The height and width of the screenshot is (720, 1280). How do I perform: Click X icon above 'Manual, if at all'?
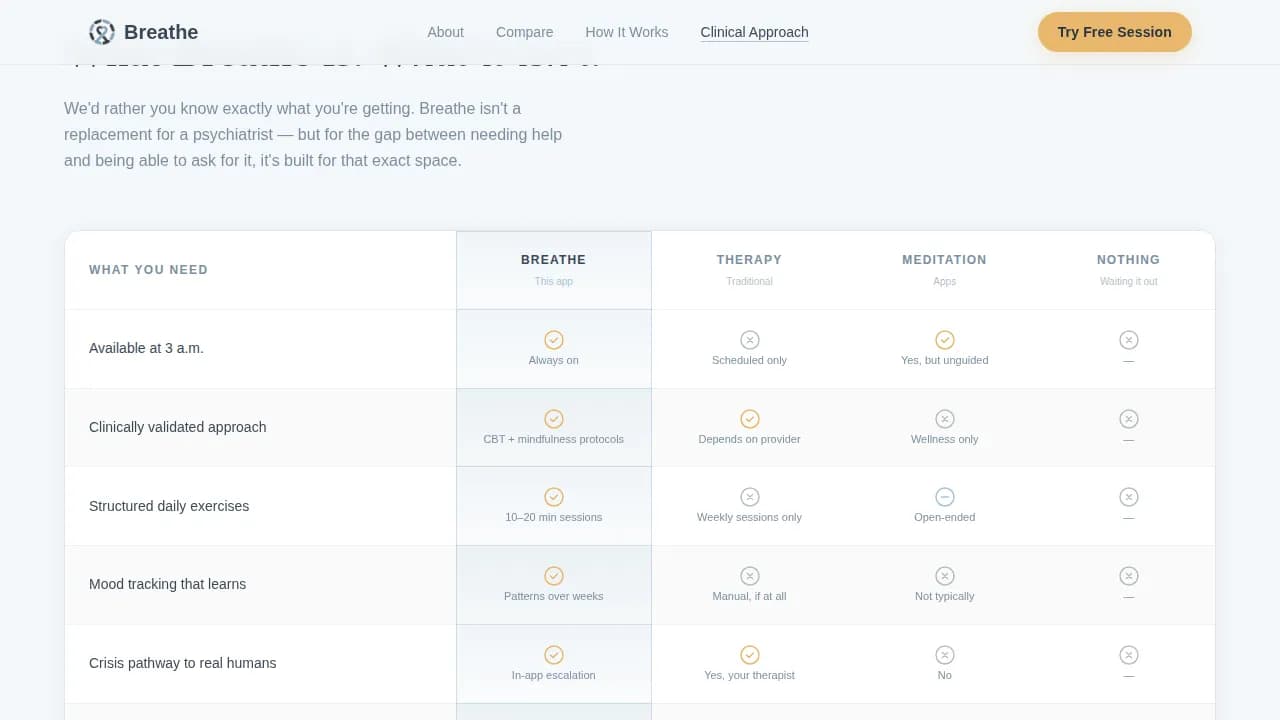pos(750,576)
